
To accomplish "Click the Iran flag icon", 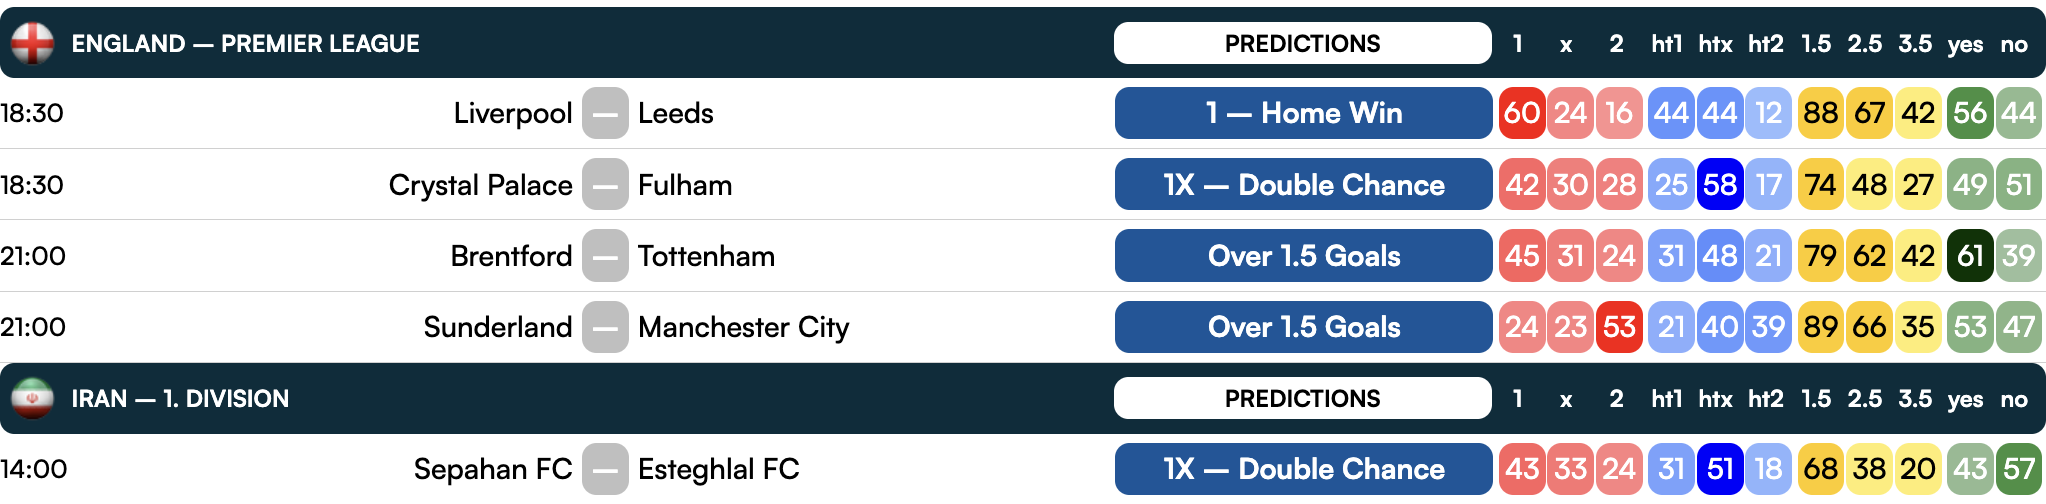I will (32, 398).
